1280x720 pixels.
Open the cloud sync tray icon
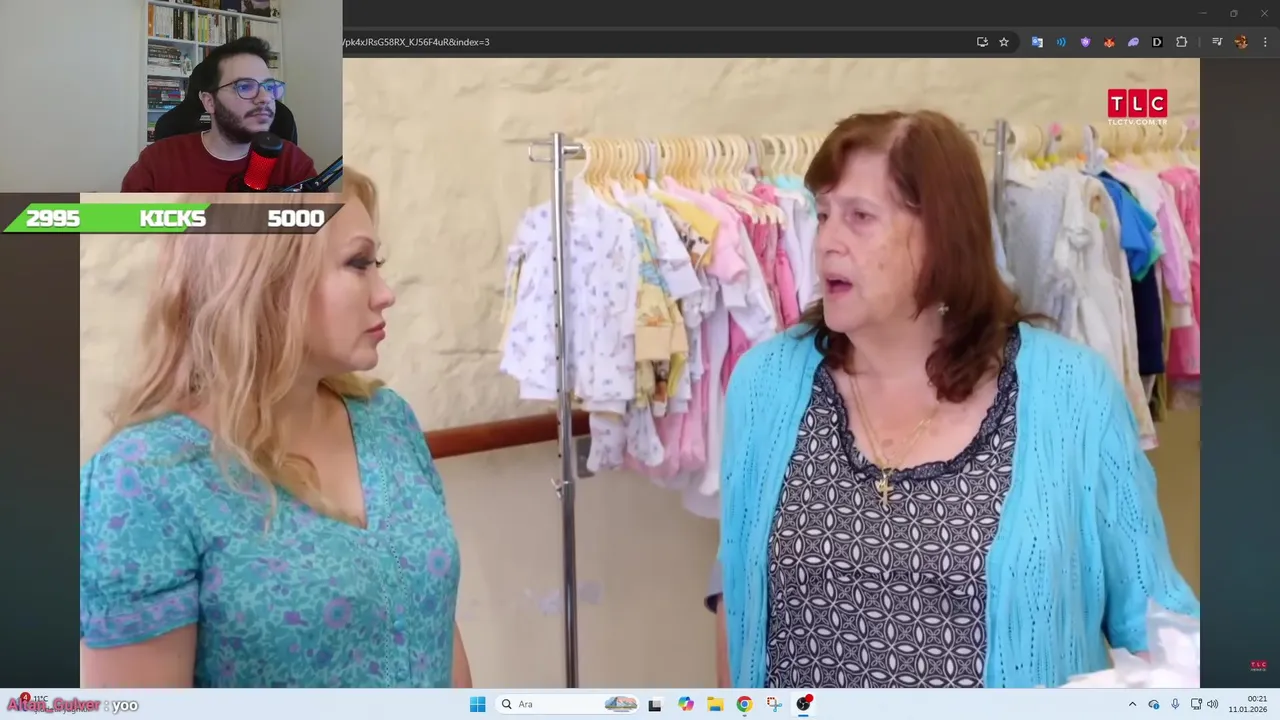point(1154,704)
